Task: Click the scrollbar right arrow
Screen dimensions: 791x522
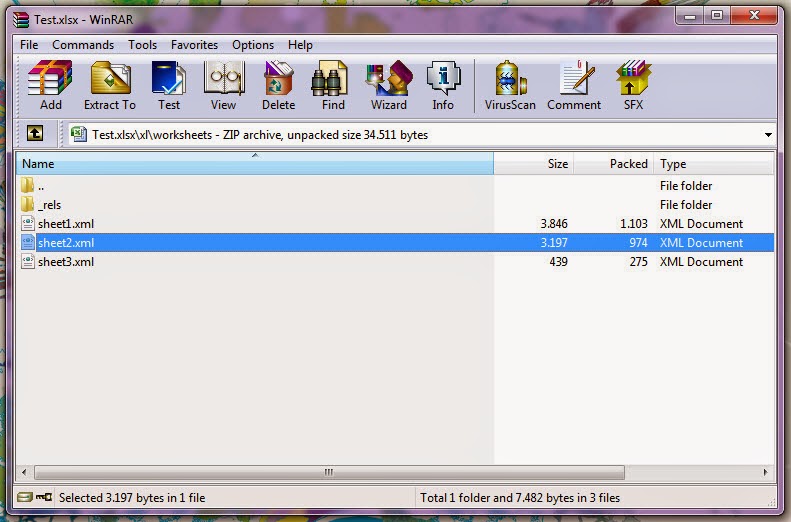Action: coord(765,473)
